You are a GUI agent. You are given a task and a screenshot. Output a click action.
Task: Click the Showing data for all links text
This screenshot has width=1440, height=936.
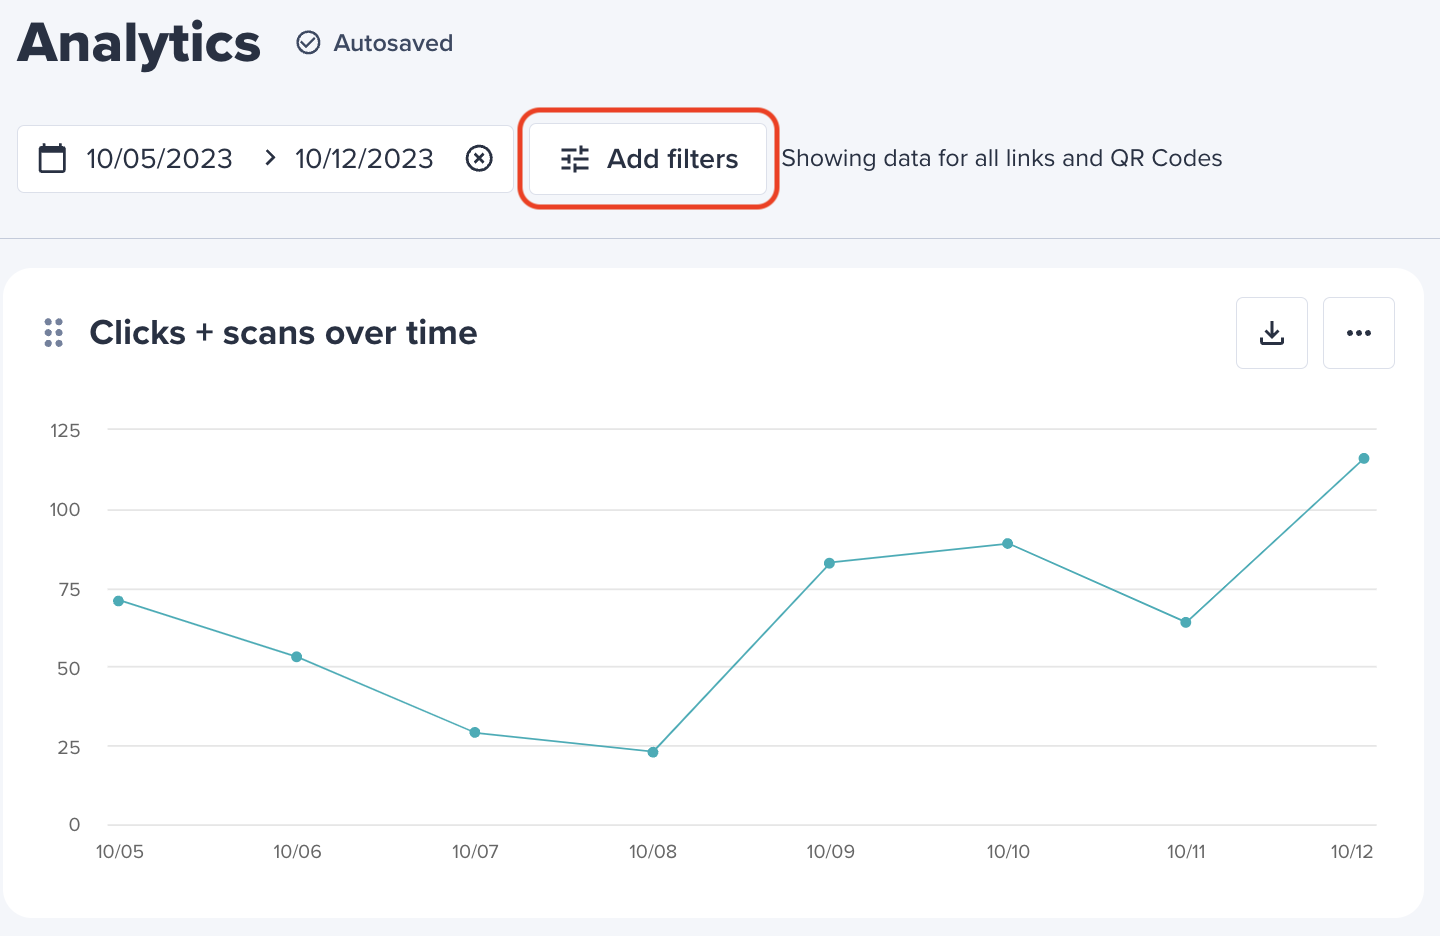coord(1002,158)
